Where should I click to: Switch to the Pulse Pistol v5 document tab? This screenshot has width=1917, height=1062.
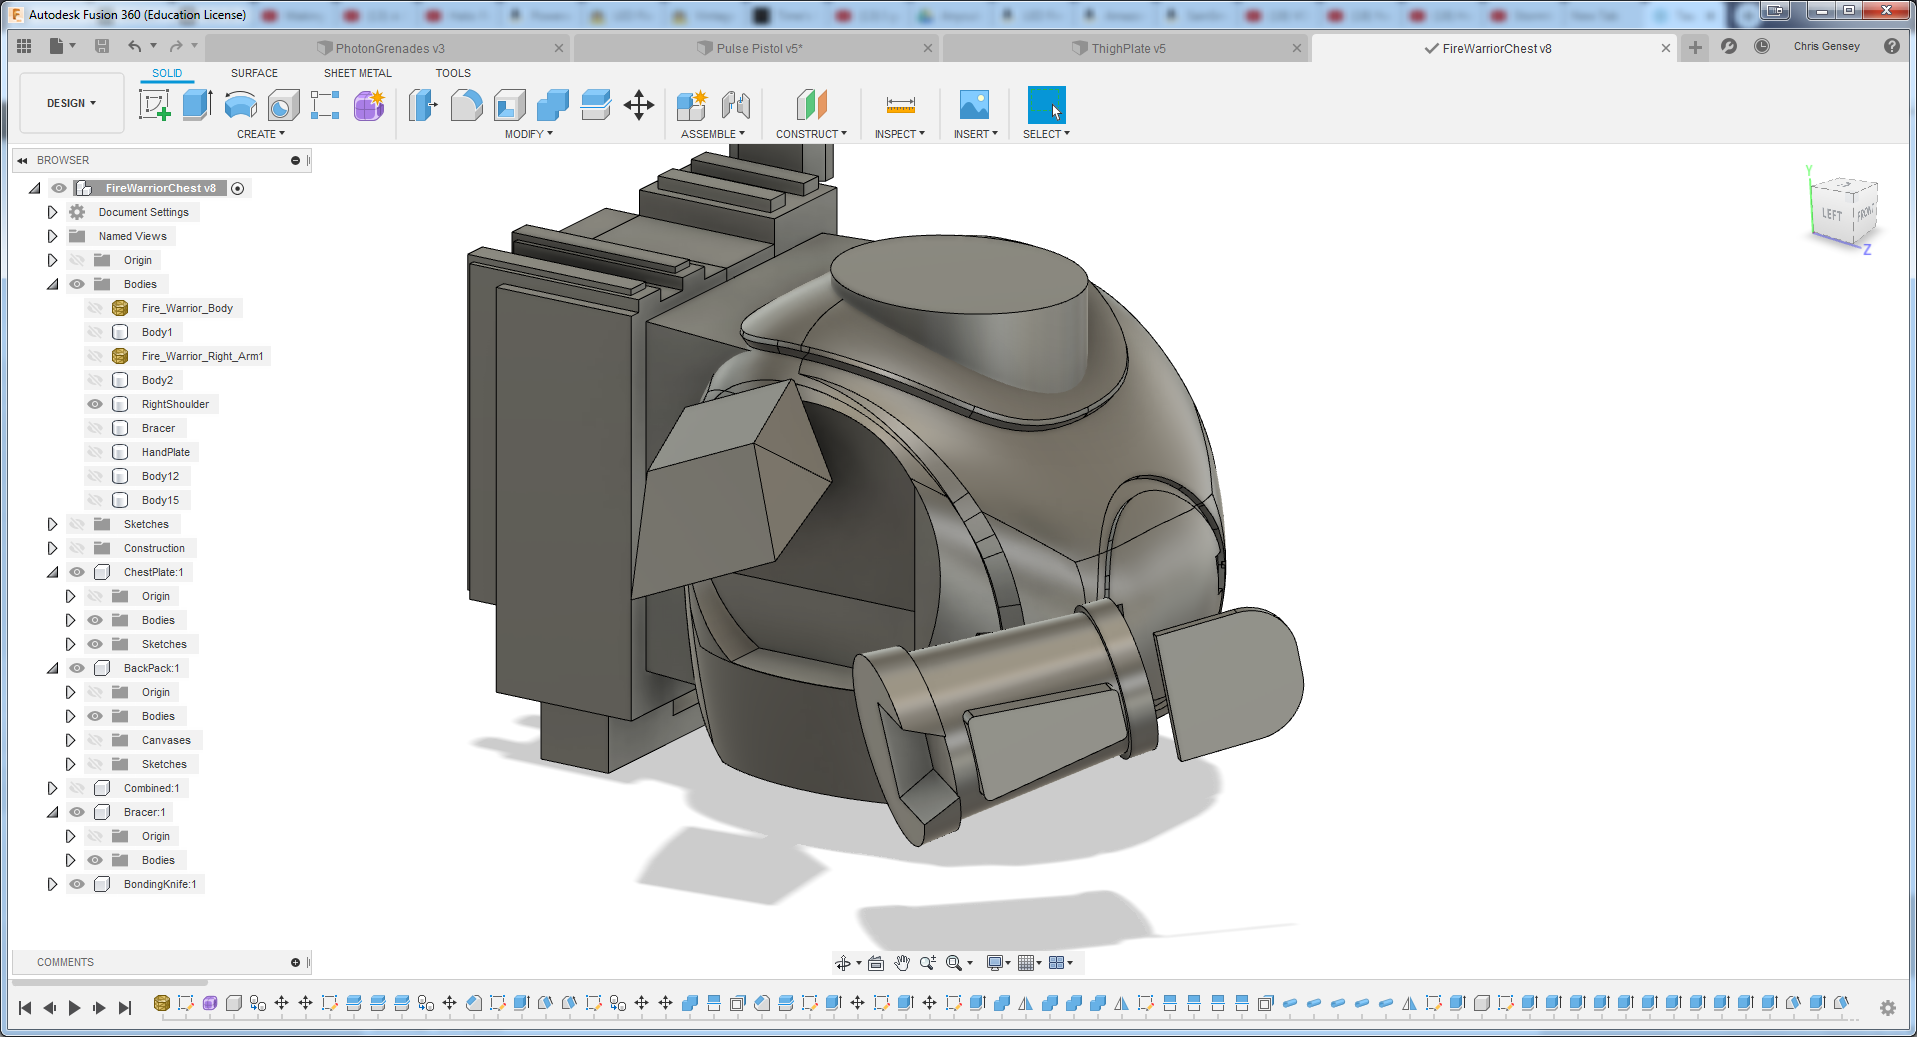coord(758,48)
